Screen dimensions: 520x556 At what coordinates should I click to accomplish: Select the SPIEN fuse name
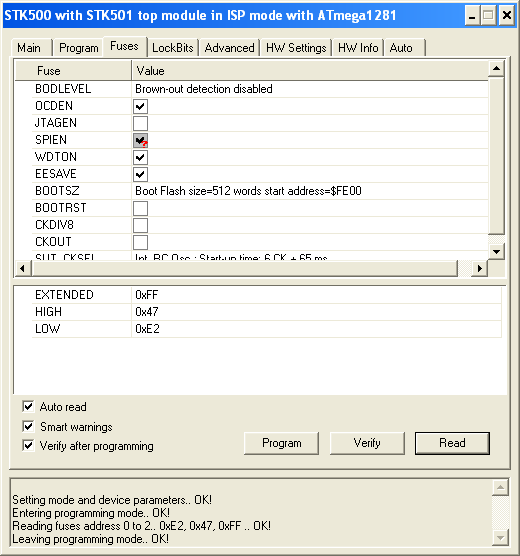point(51,140)
